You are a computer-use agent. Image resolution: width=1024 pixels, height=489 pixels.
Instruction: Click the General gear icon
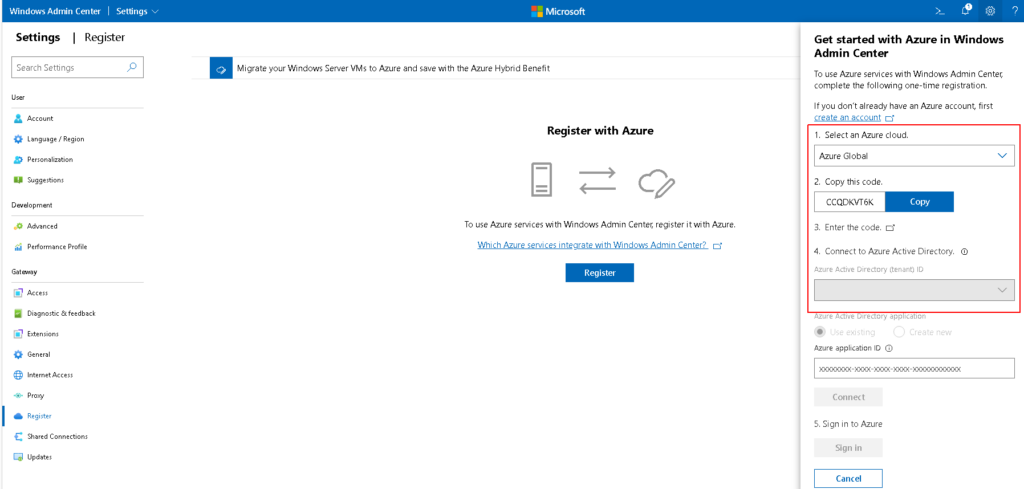pos(18,355)
